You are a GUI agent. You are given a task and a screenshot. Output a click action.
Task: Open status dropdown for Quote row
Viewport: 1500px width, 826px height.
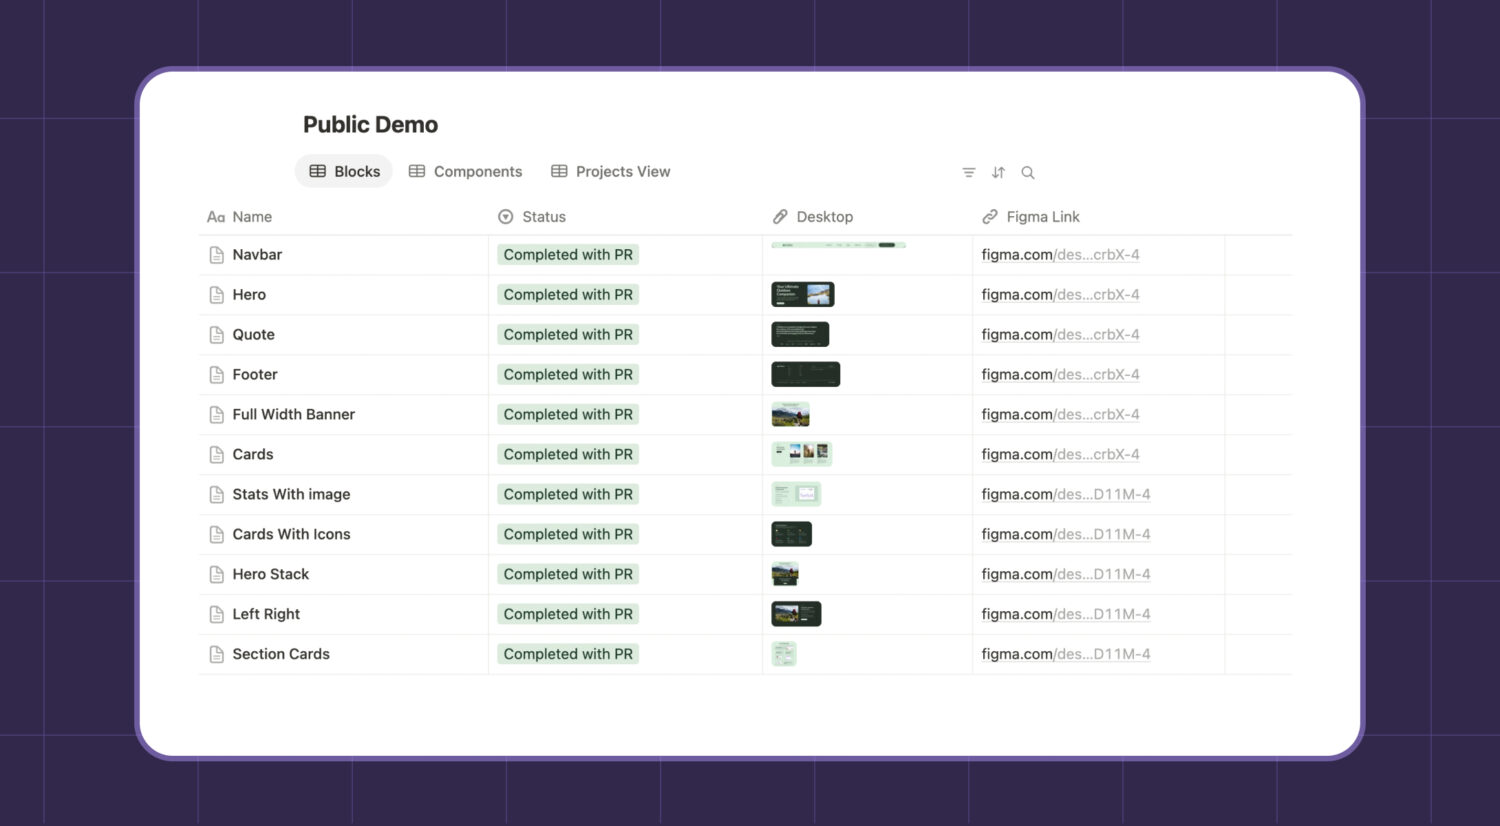click(568, 335)
